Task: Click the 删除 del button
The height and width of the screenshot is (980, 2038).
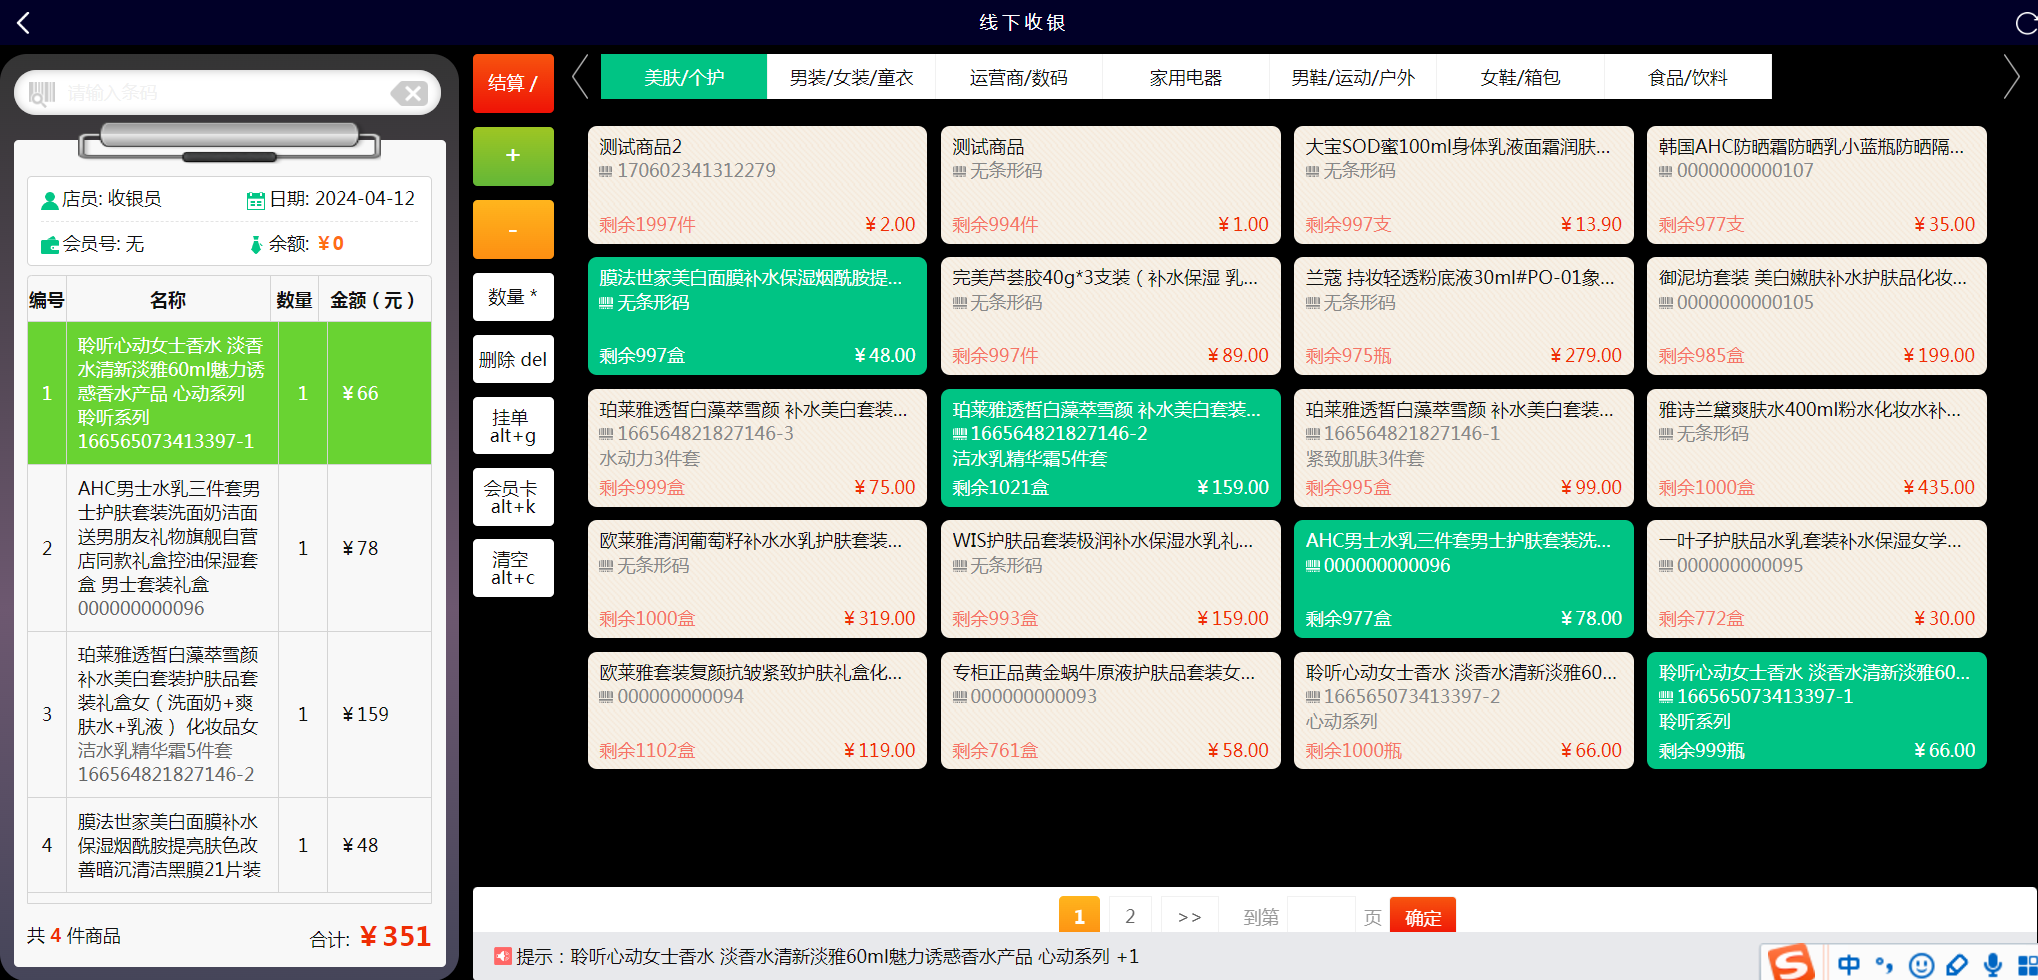Action: coord(513,359)
